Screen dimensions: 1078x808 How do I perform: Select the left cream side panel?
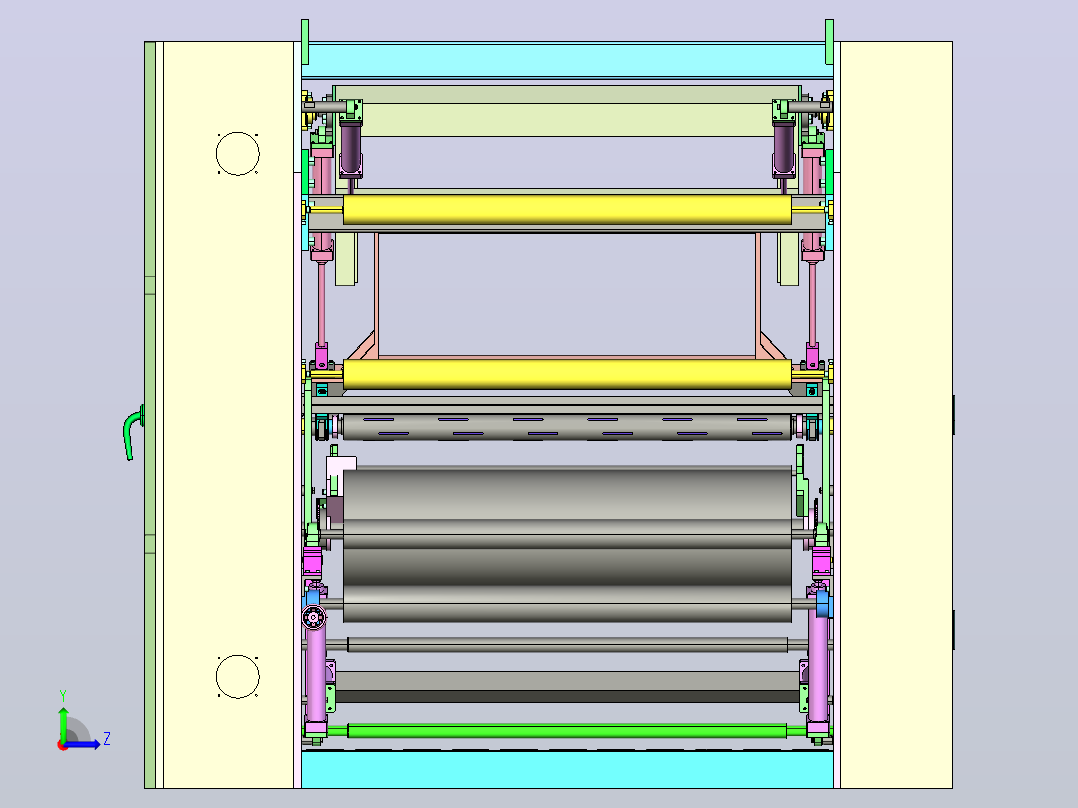(x=229, y=415)
